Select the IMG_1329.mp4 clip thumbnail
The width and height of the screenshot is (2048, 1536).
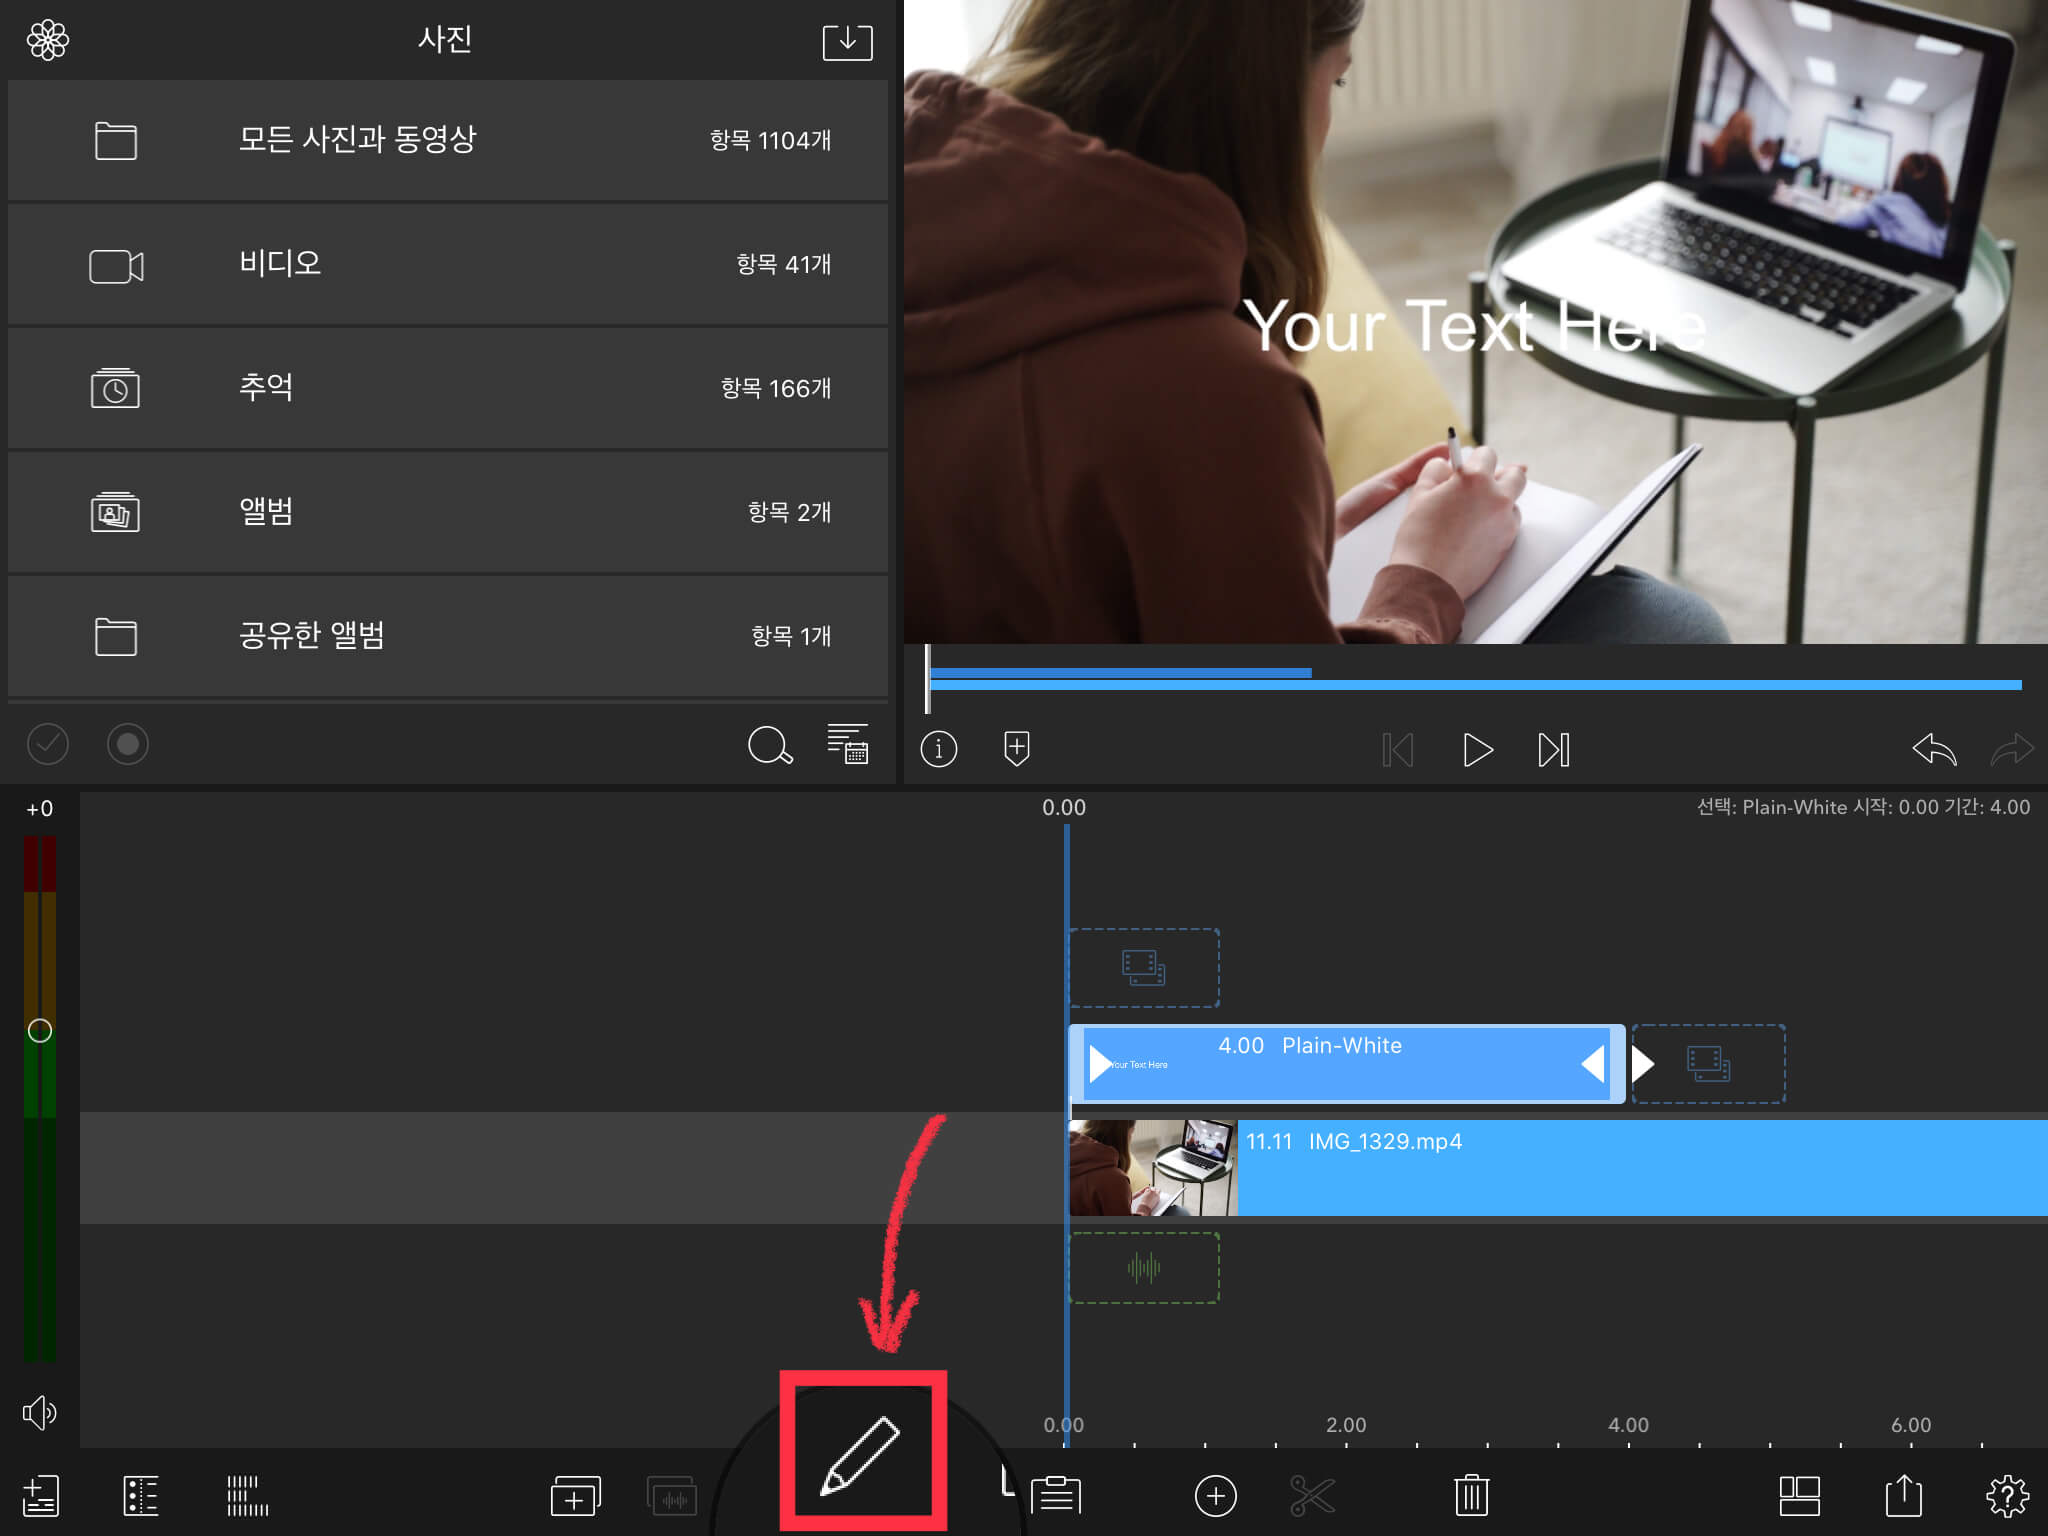[x=1152, y=1168]
